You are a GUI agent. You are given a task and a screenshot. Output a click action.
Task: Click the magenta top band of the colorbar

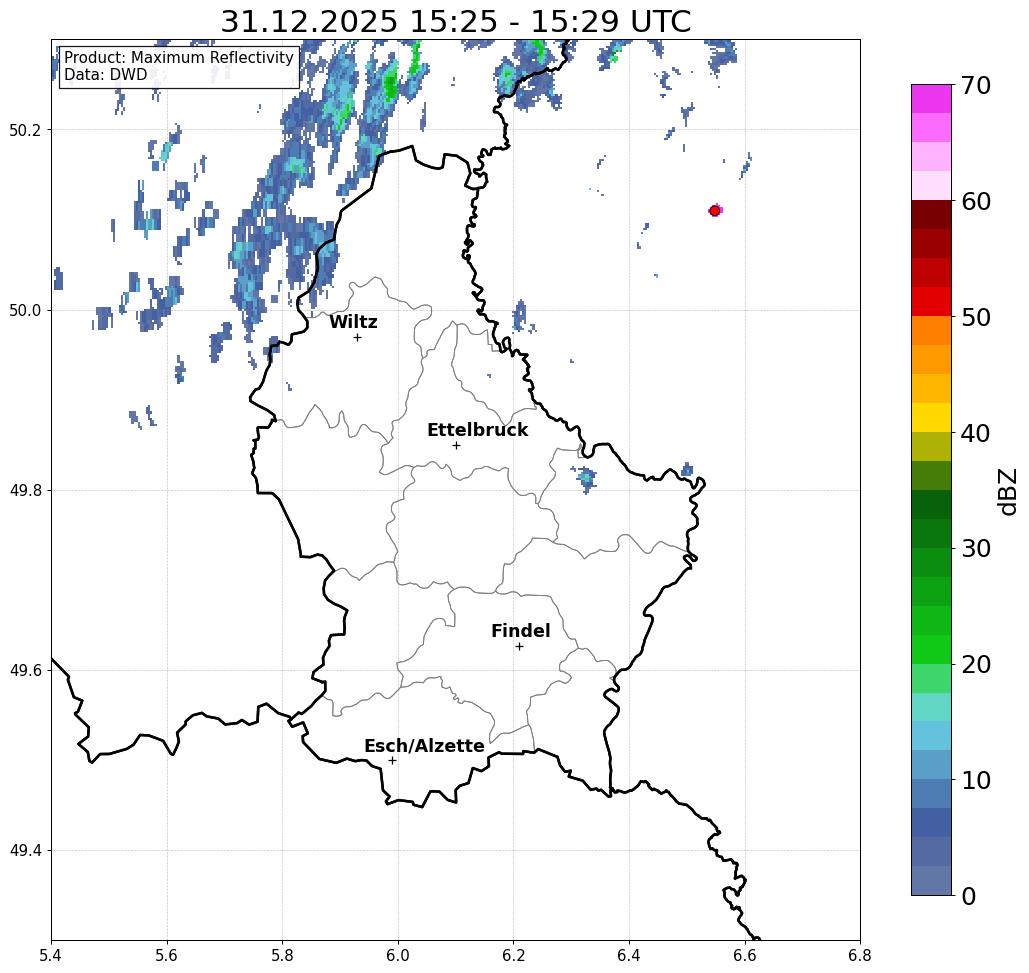(x=931, y=99)
